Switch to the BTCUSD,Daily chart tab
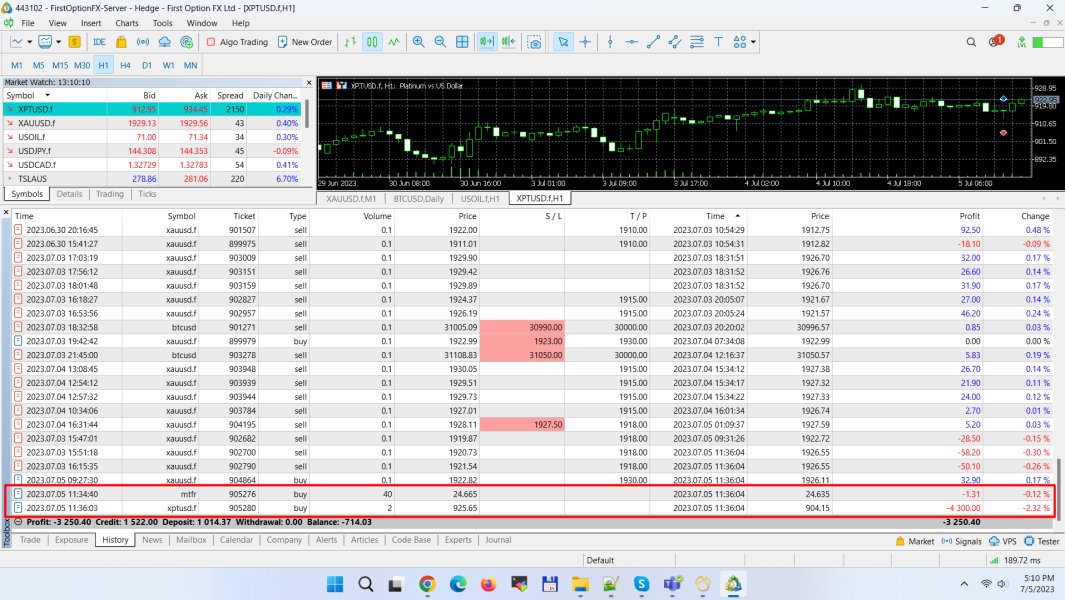 pyautogui.click(x=418, y=198)
